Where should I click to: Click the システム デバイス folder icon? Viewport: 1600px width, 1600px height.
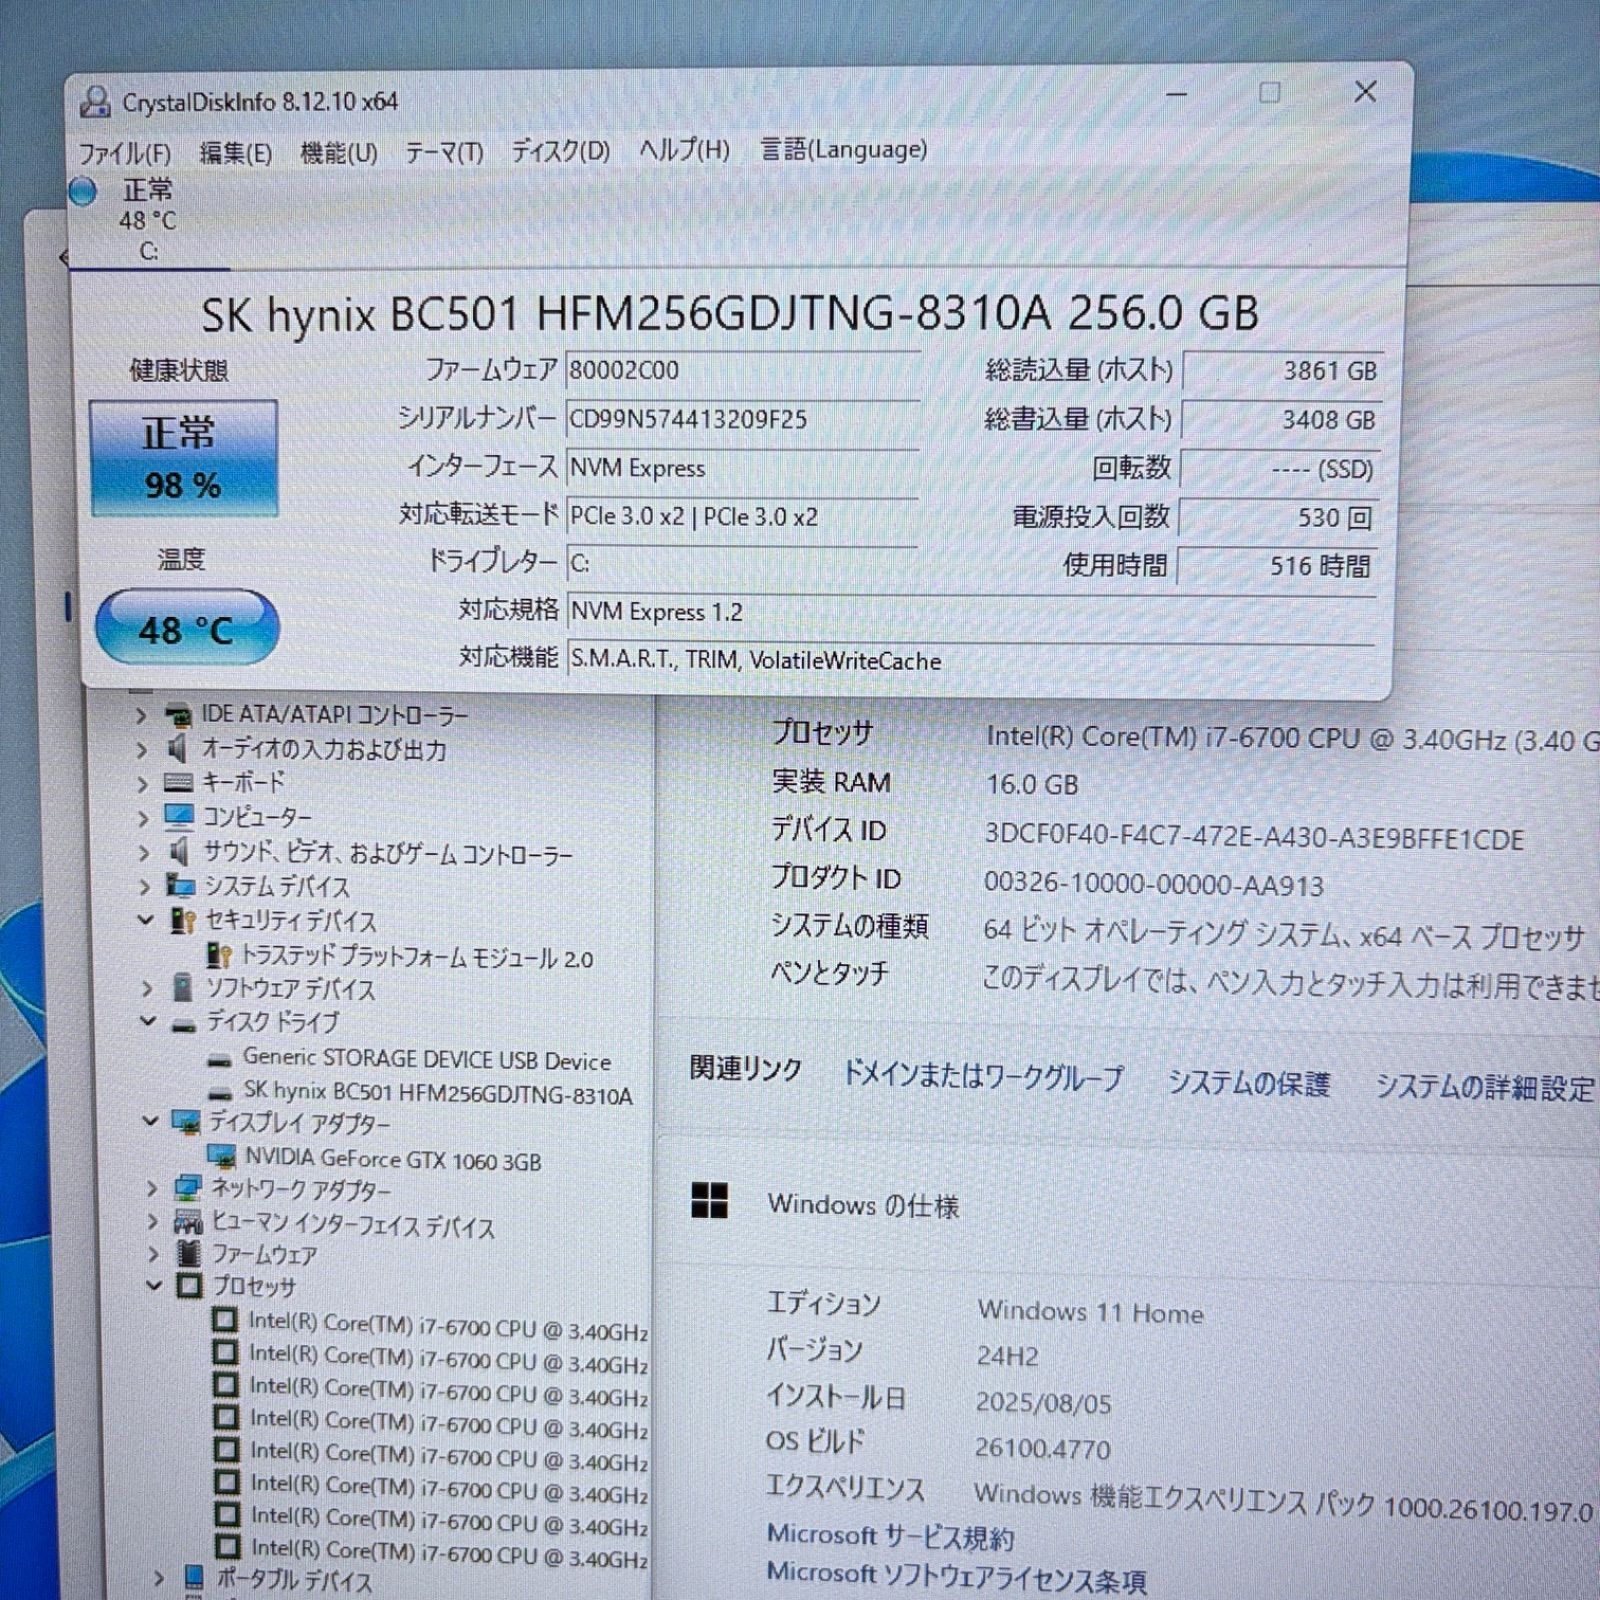[x=181, y=886]
